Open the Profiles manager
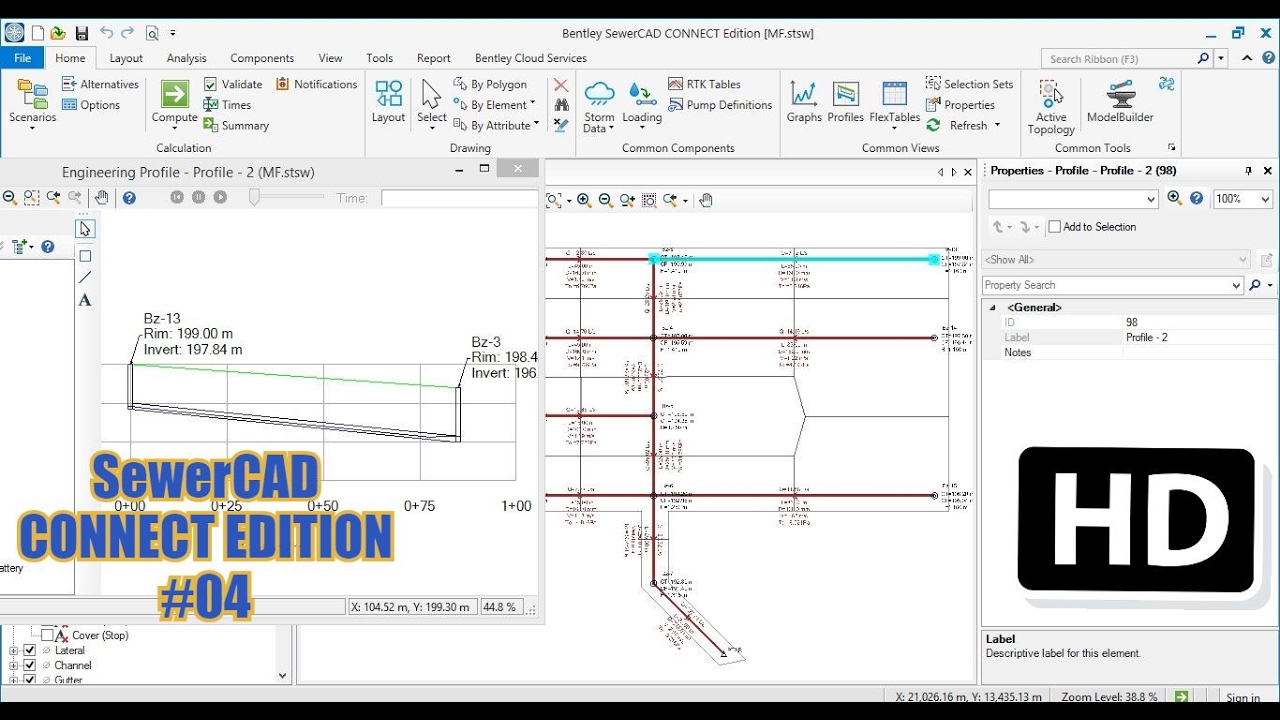 [x=846, y=101]
